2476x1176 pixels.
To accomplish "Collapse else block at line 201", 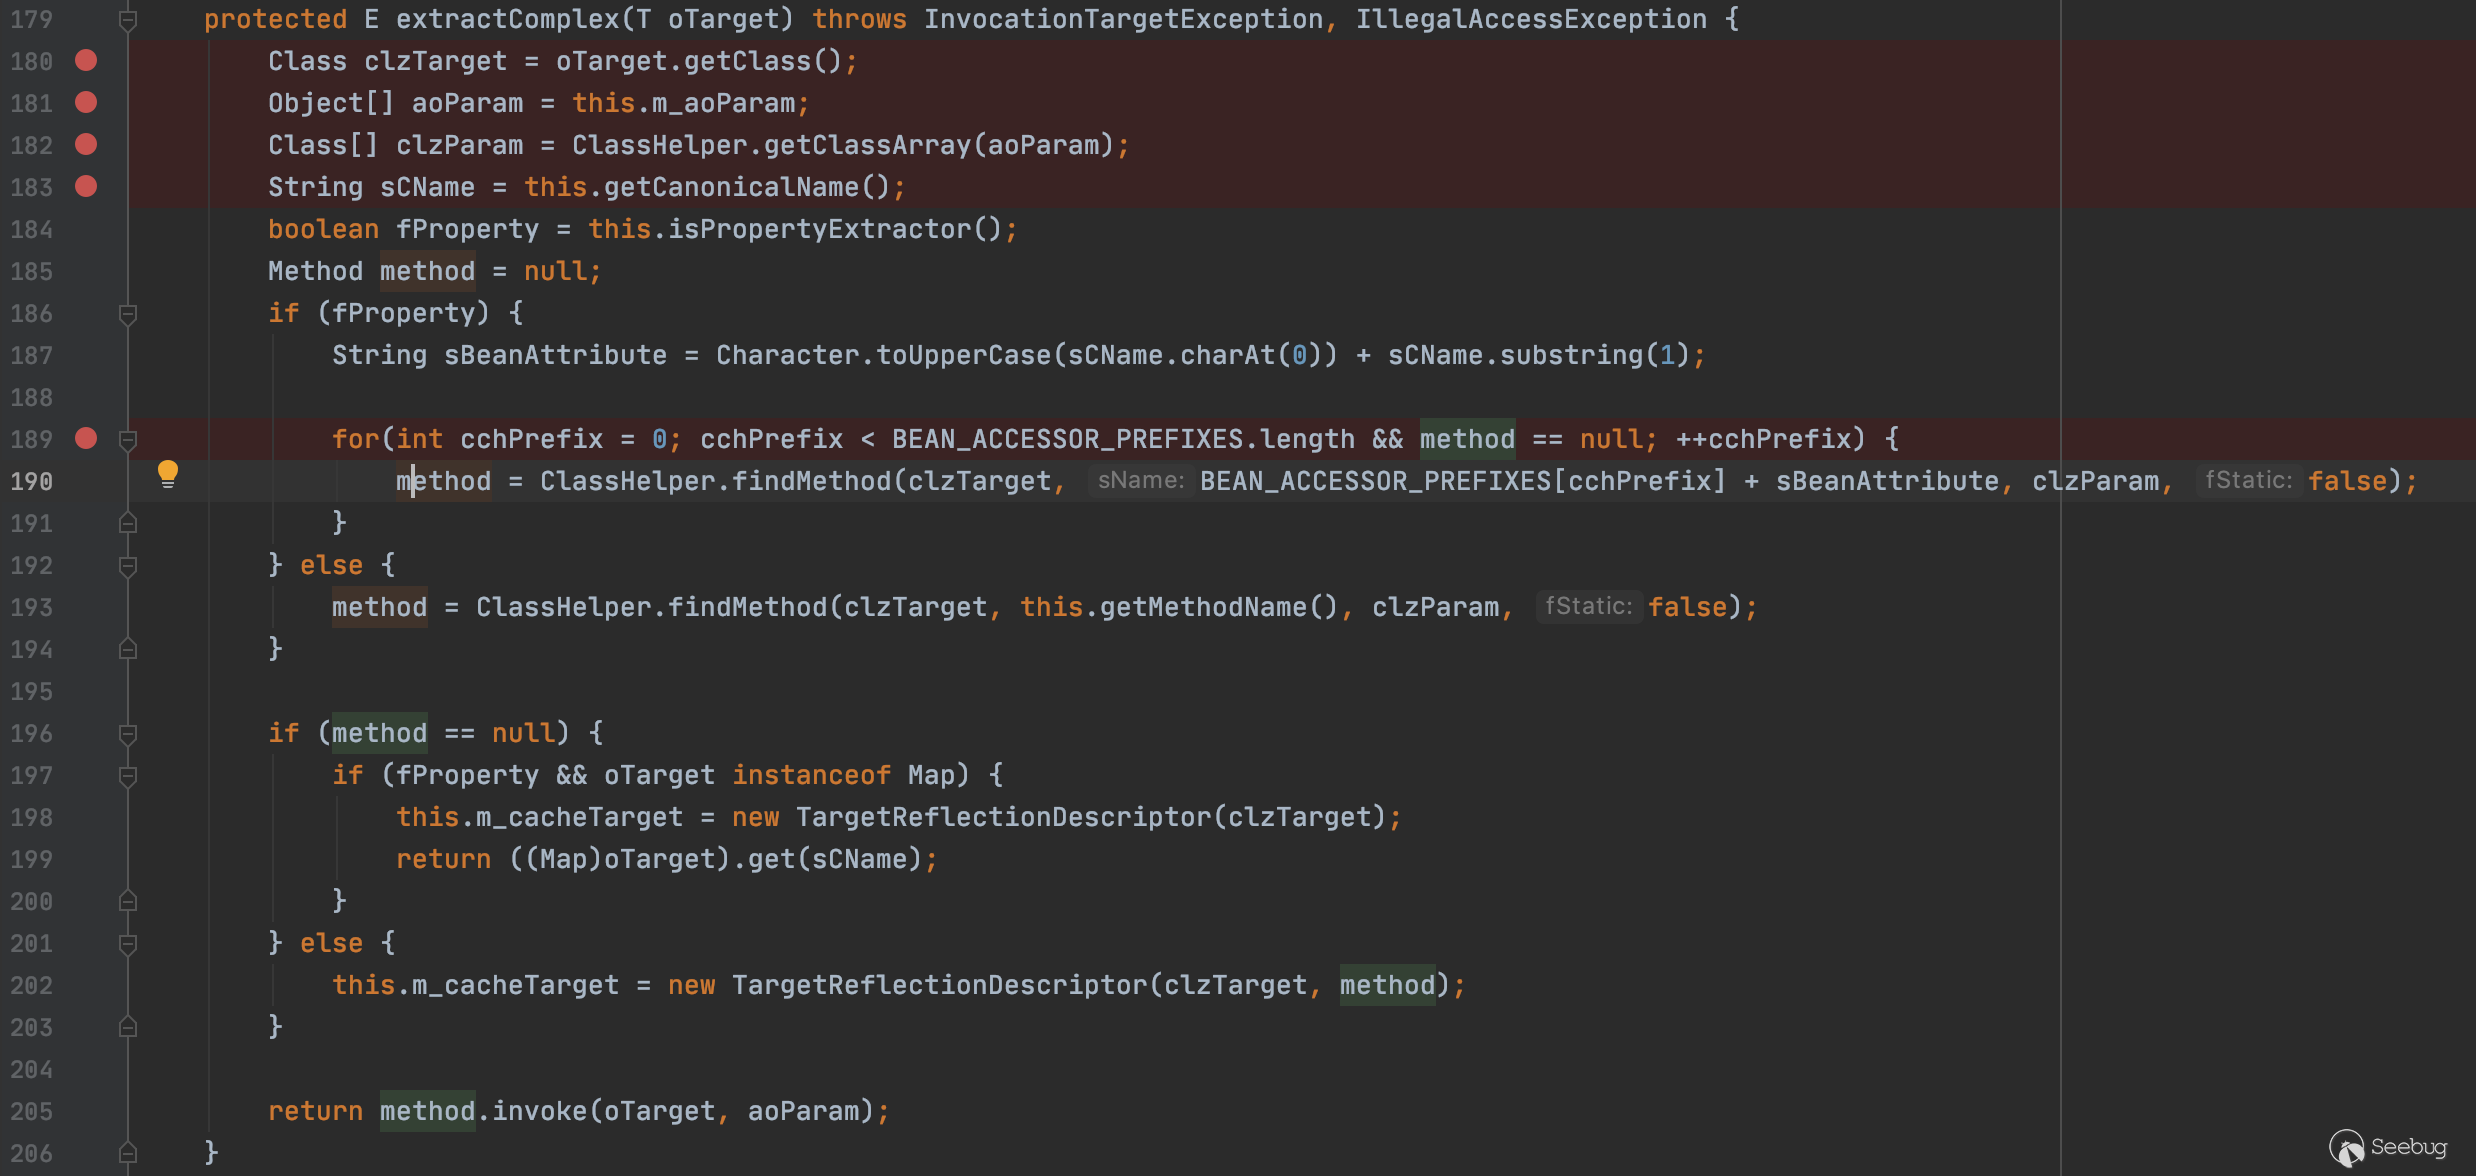I will pyautogui.click(x=128, y=944).
